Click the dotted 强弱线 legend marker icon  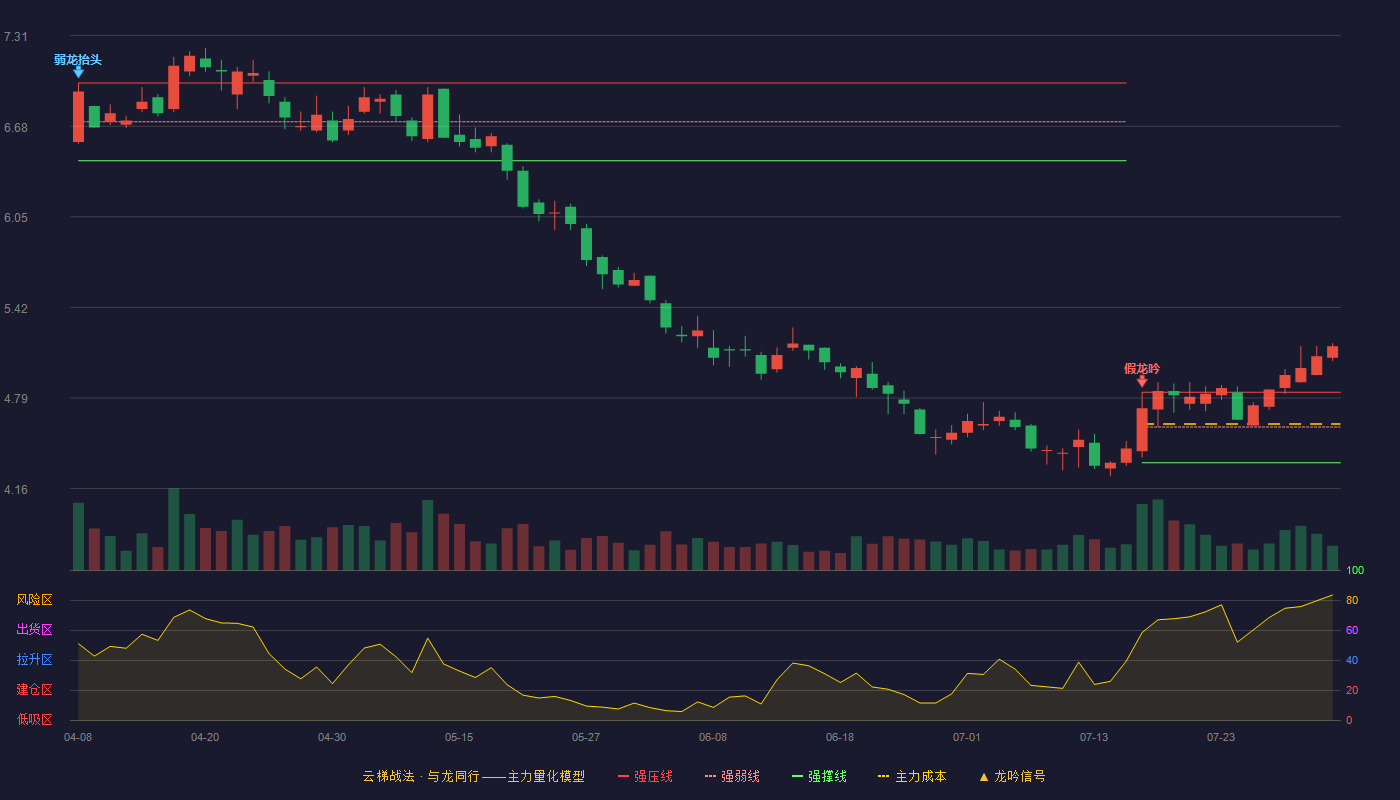click(710, 777)
